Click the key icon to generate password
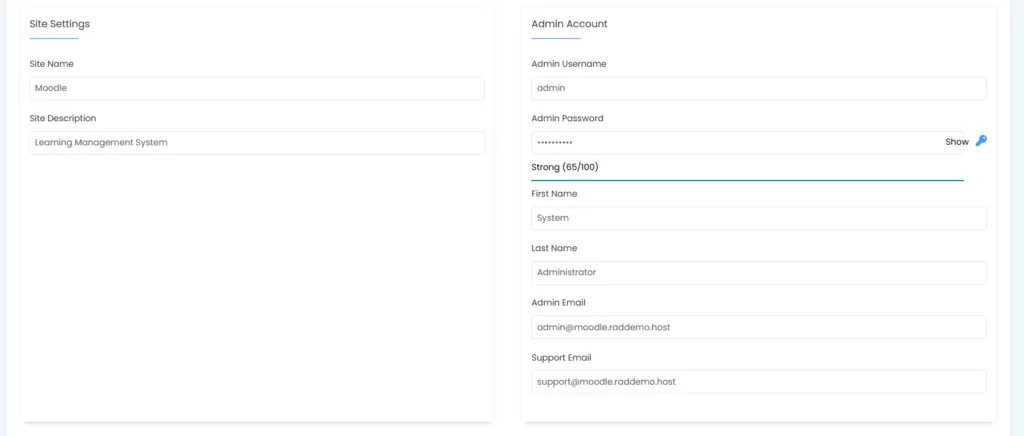 (981, 142)
